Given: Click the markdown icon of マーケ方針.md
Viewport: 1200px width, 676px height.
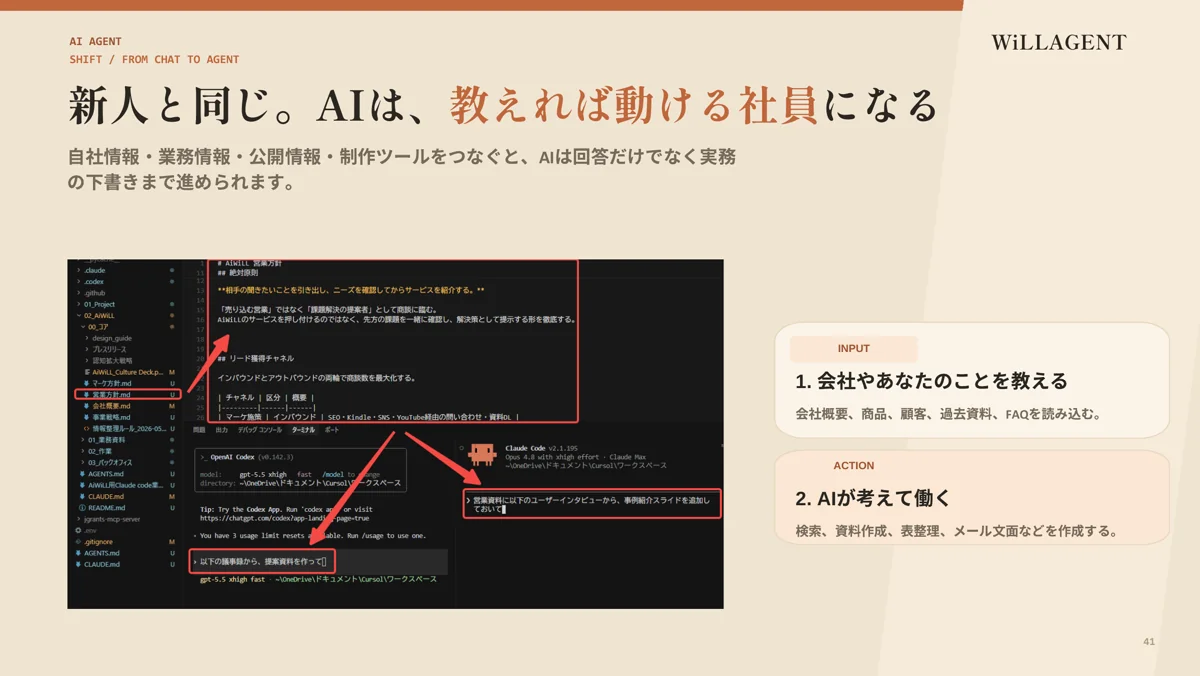Looking at the screenshot, I should click(86, 383).
